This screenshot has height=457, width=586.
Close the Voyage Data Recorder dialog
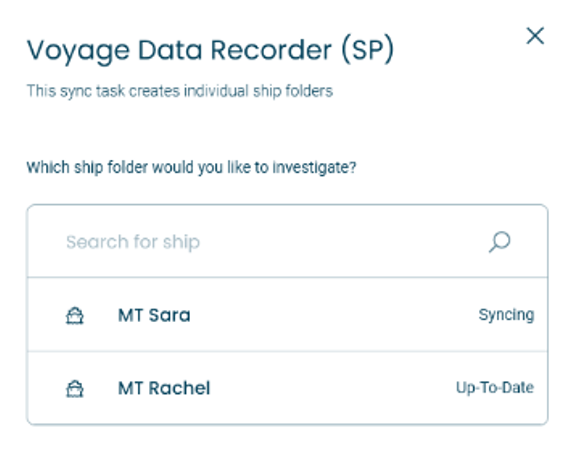[x=535, y=36]
